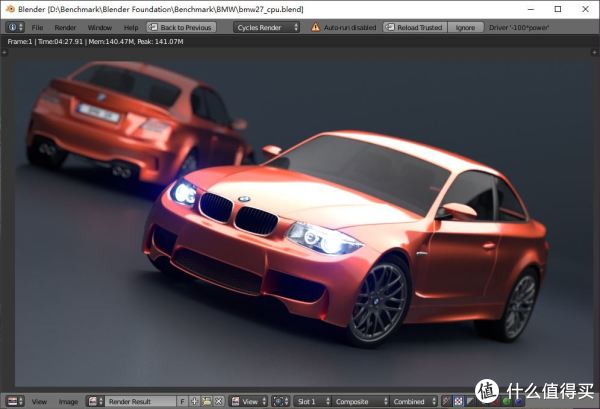The image size is (600, 409).
Task: Click the Frame:1 render time status line
Action: click(95, 41)
